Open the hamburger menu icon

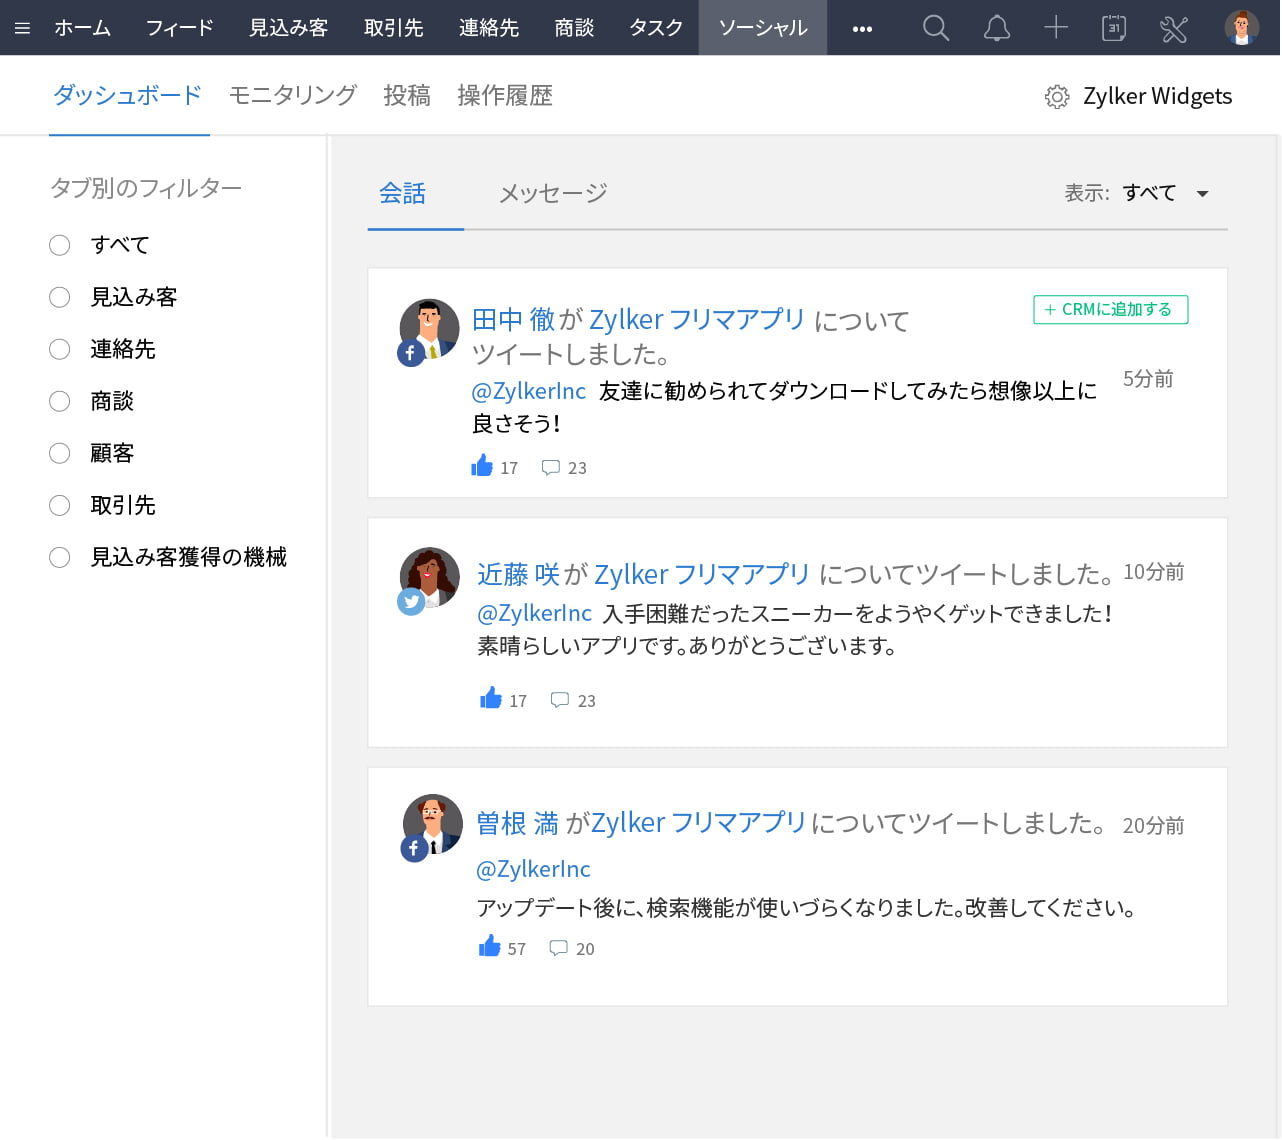22,28
